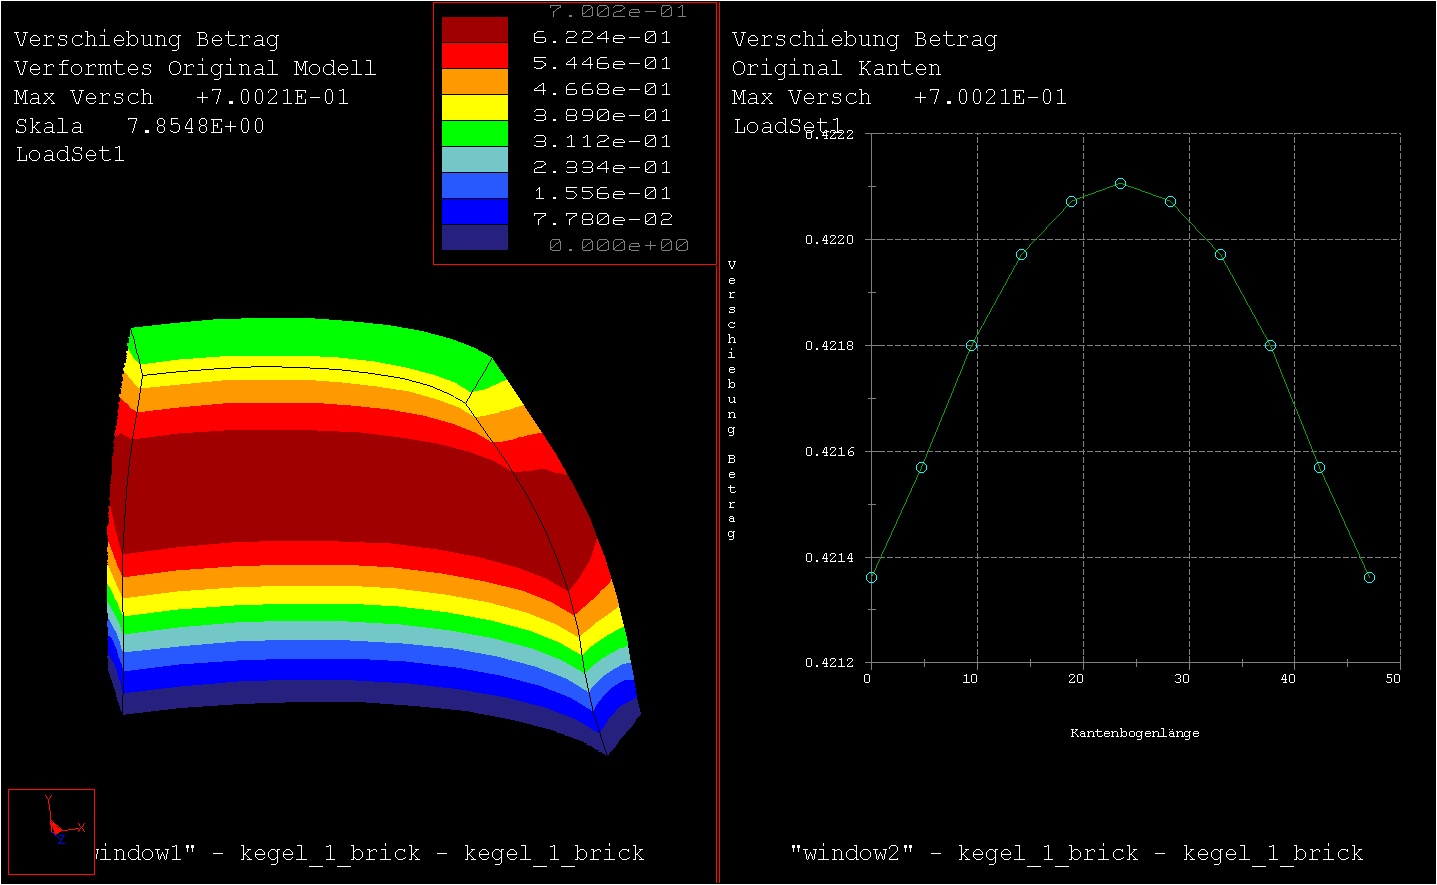Select legend value 4.668e-01
The width and height of the screenshot is (1437, 885).
coord(602,89)
